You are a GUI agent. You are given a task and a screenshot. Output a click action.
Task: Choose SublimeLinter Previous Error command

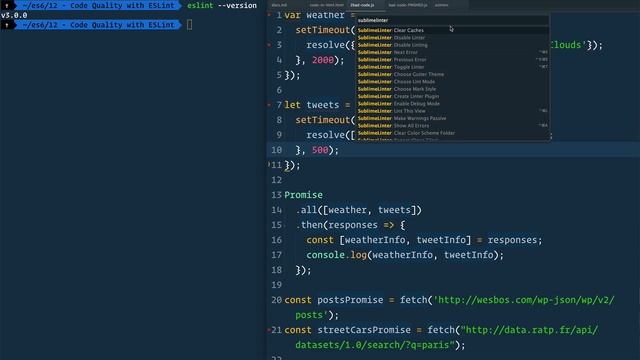452,60
